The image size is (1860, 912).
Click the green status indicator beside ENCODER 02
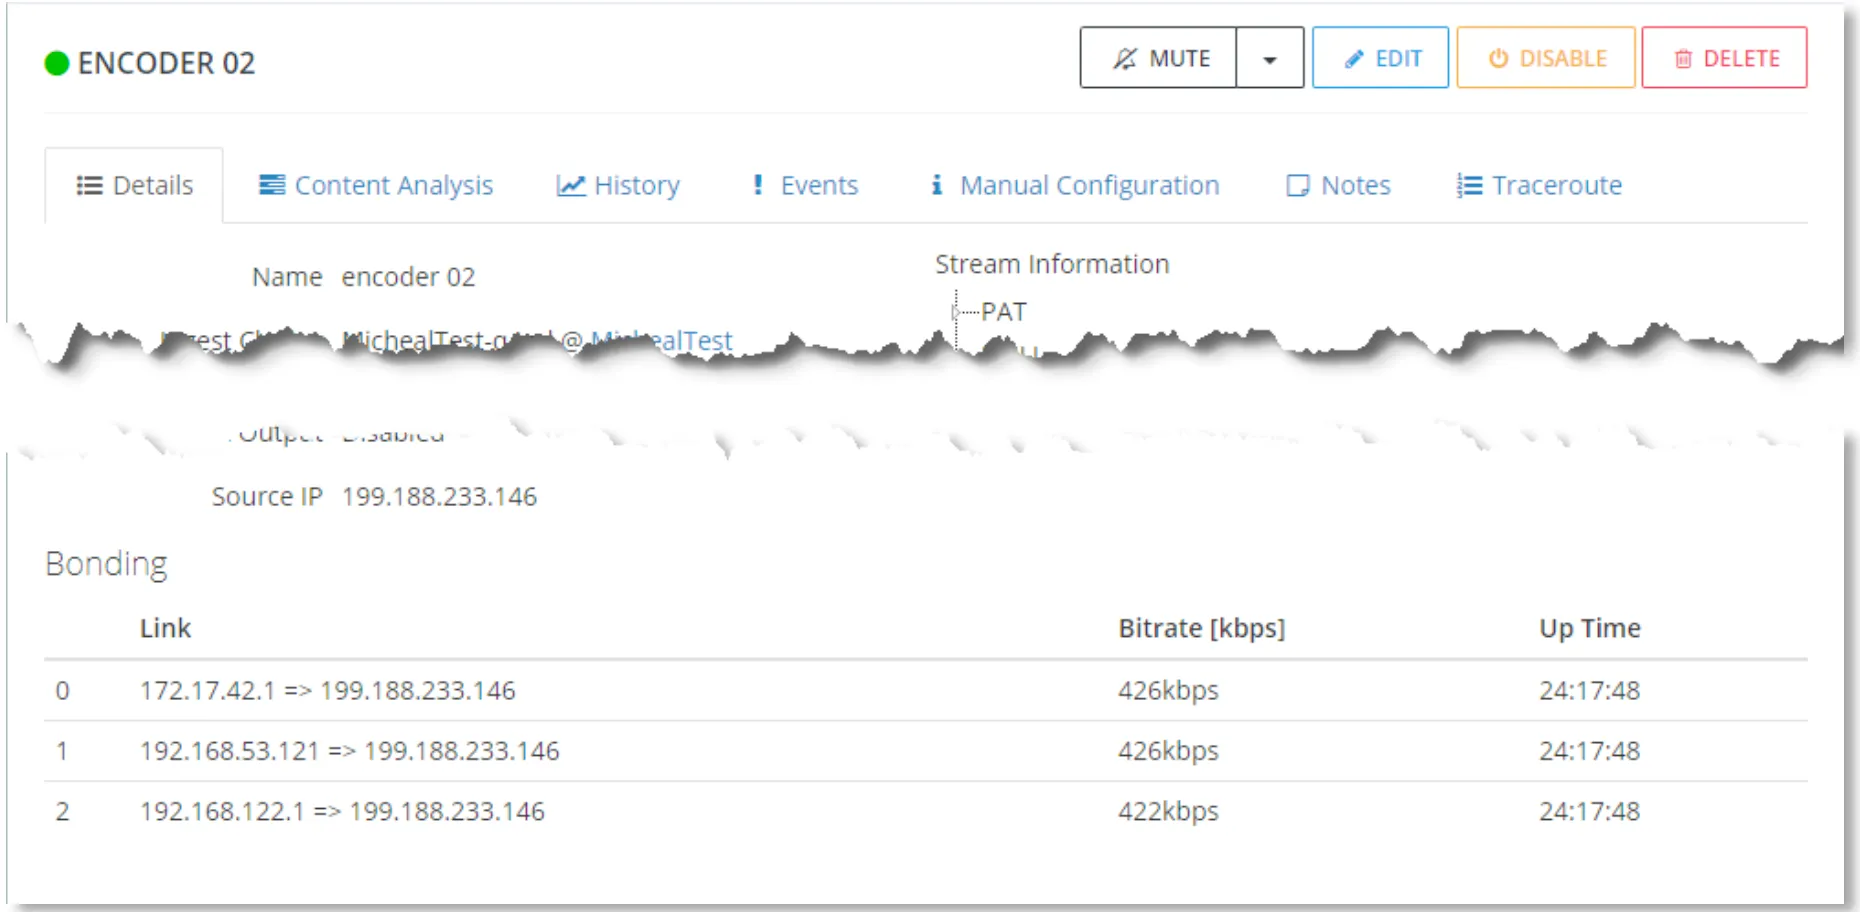coord(57,63)
